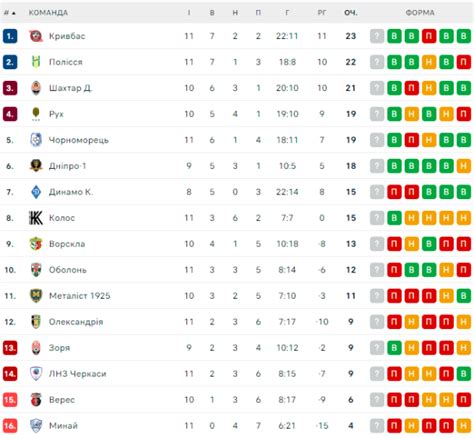Sort table by the # rank column arrow
Viewport: 474px width, 438px height.
point(14,13)
